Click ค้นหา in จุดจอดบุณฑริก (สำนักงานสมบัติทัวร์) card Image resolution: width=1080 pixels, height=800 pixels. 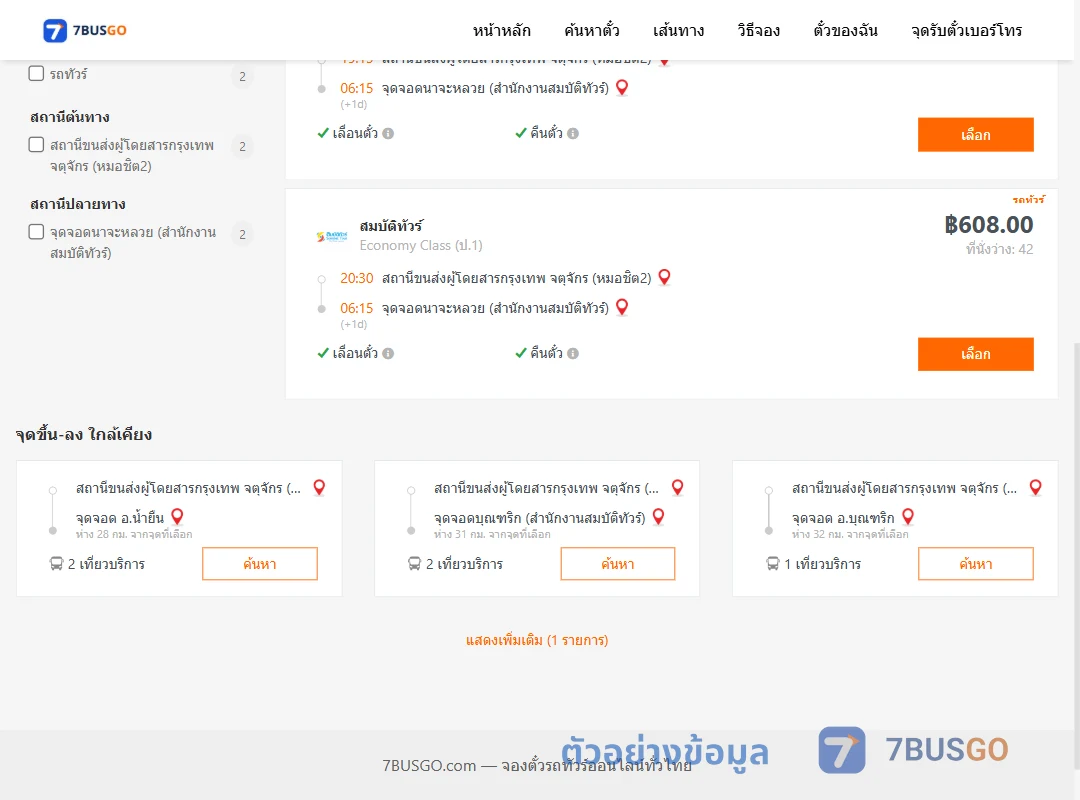point(618,564)
